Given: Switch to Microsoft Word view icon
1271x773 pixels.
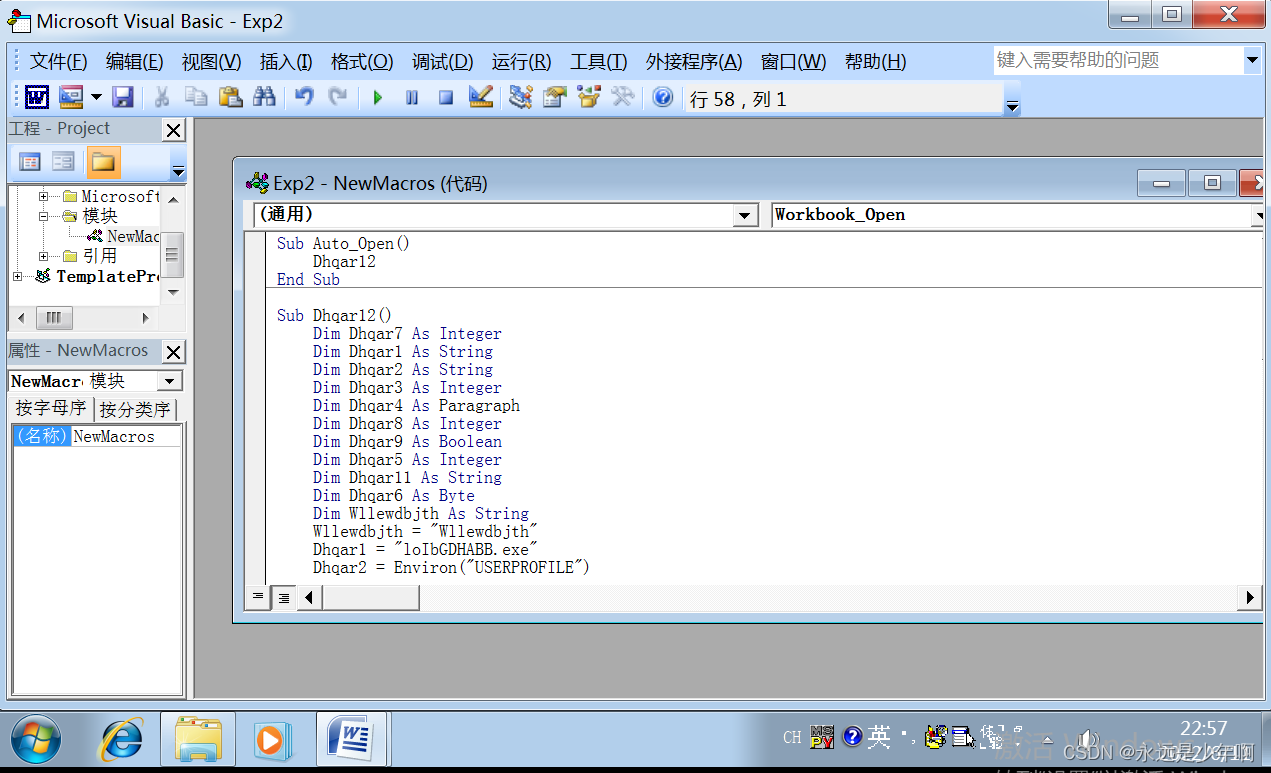Looking at the screenshot, I should 37,98.
